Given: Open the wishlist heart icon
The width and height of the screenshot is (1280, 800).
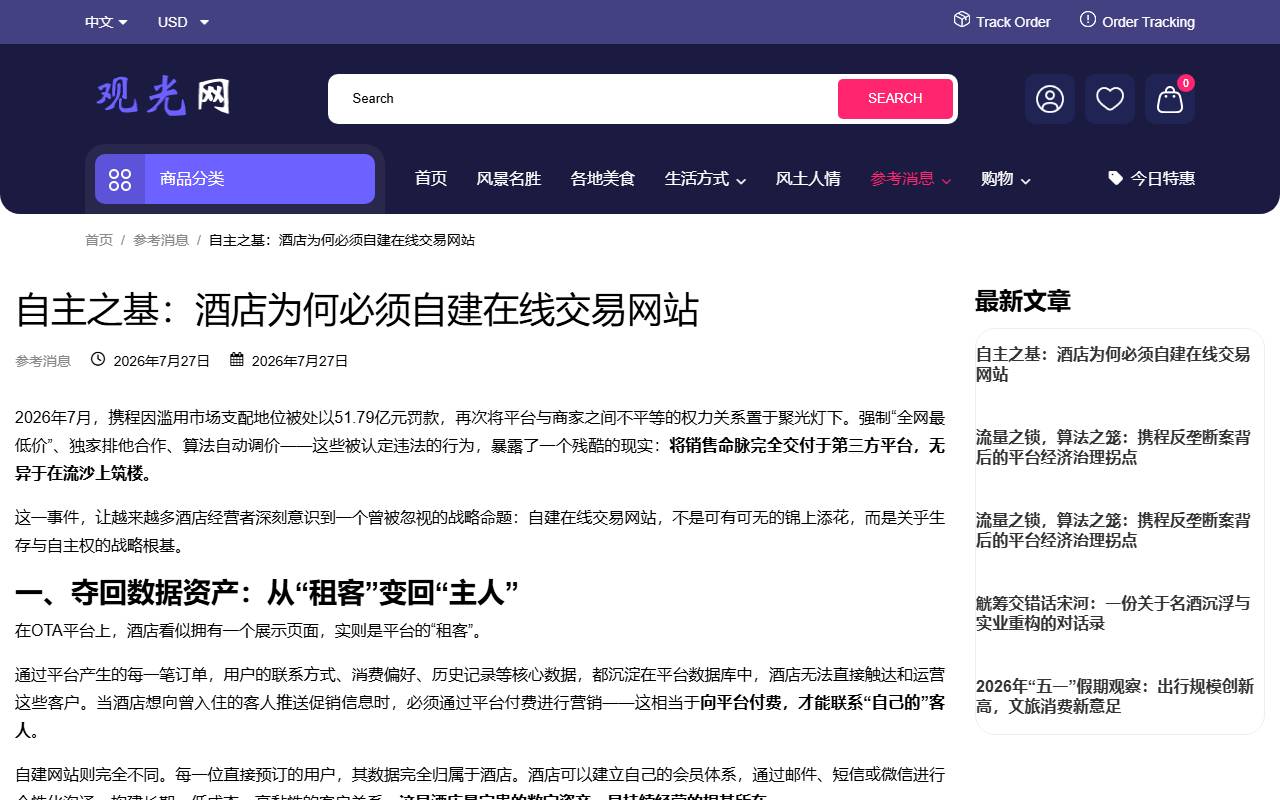Looking at the screenshot, I should point(1110,99).
